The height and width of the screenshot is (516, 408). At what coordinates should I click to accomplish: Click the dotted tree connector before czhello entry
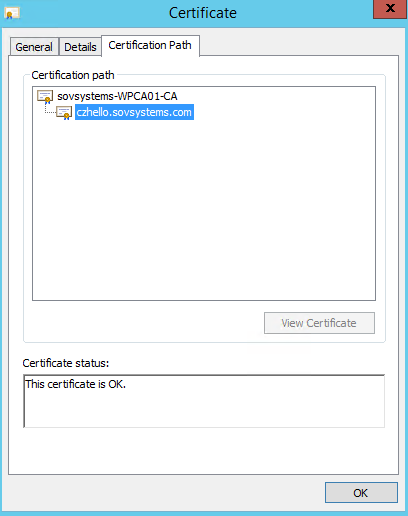pos(50,110)
